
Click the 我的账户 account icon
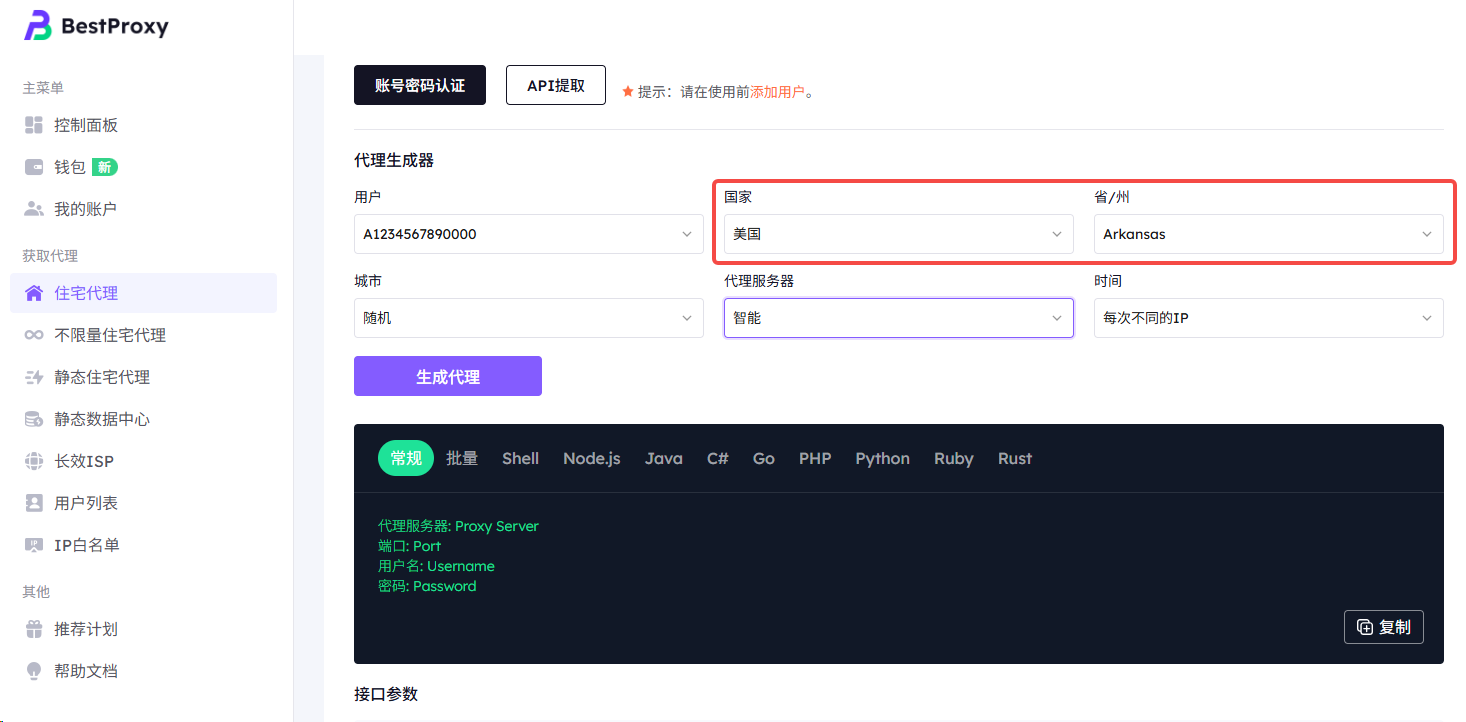pos(34,209)
